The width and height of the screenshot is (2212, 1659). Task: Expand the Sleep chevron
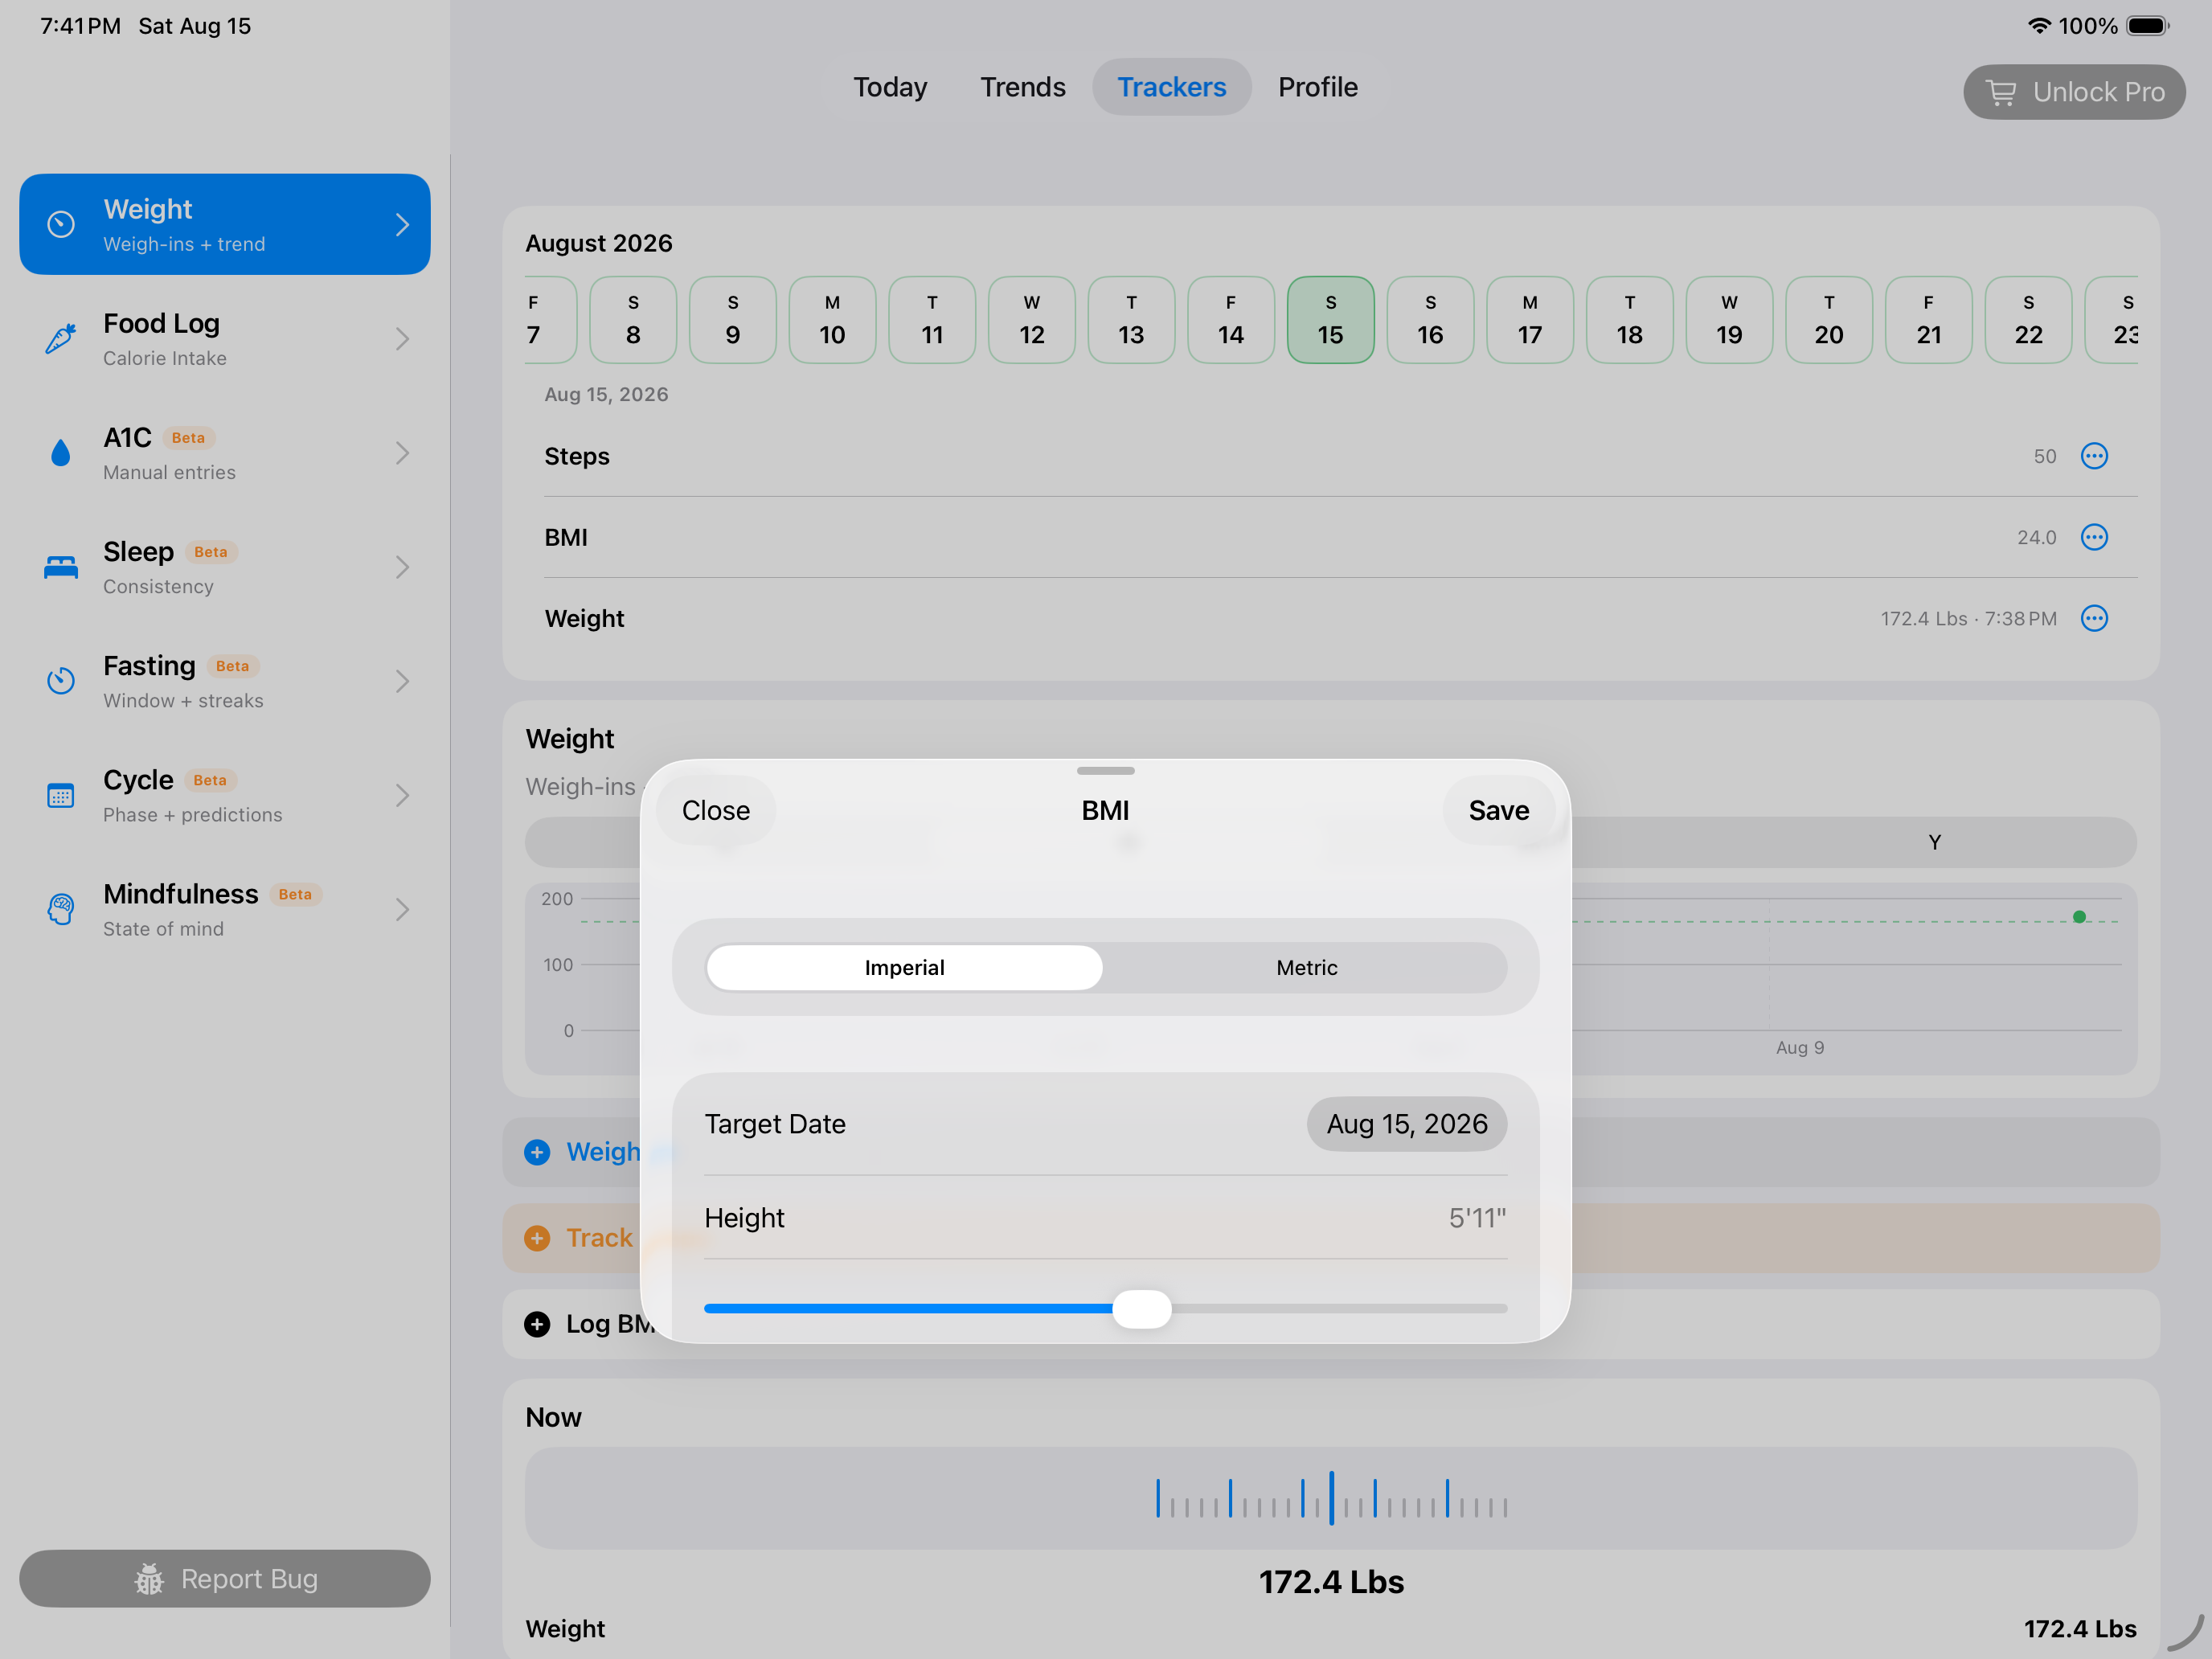pyautogui.click(x=402, y=567)
